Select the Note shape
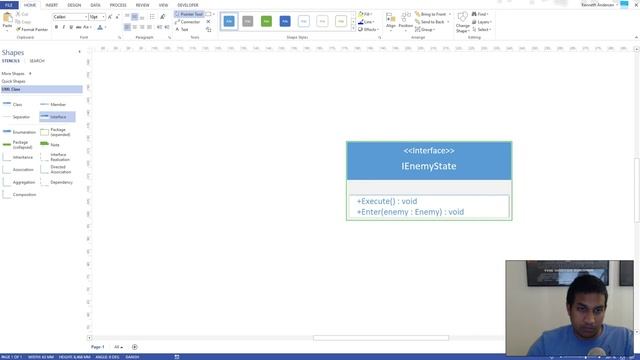The image size is (640, 360). point(50,144)
